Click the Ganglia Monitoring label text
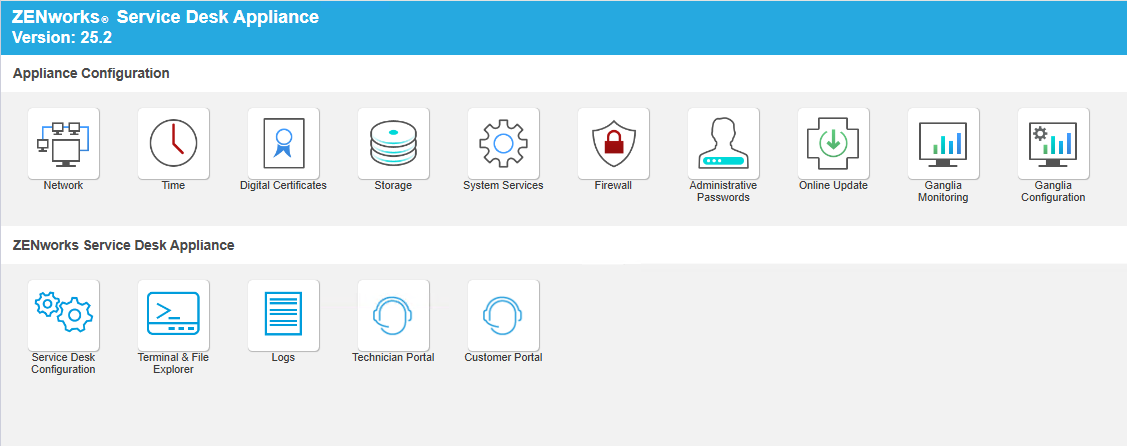This screenshot has width=1127, height=446. point(943,191)
